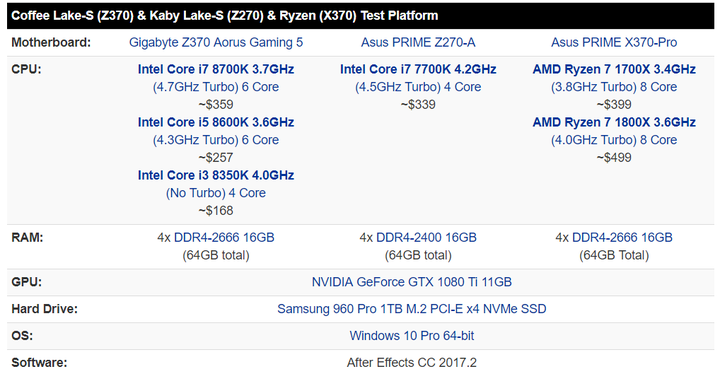Open the DDR4-2400 16GB RAM link
Image resolution: width=720 pixels, height=386 pixels.
click(426, 238)
